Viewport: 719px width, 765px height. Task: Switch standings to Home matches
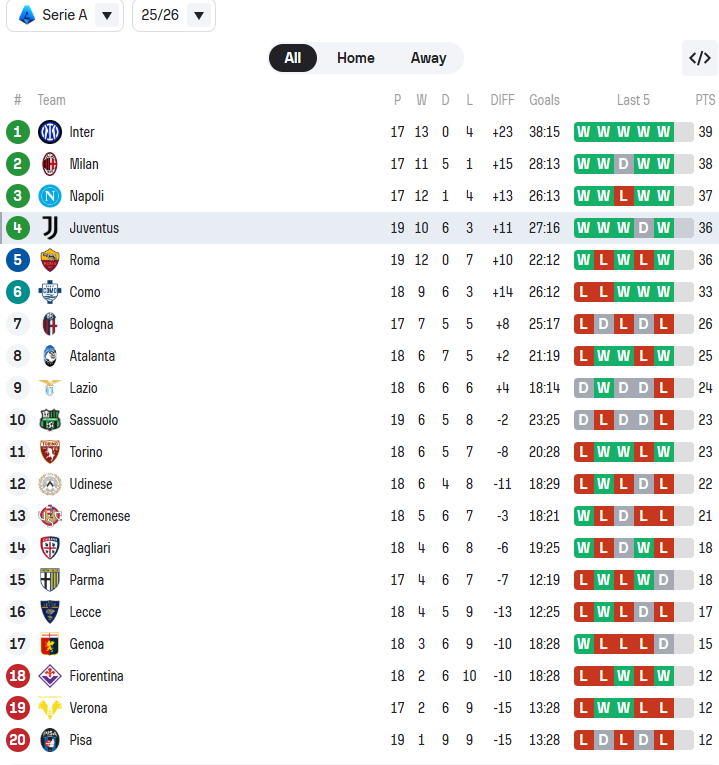355,58
